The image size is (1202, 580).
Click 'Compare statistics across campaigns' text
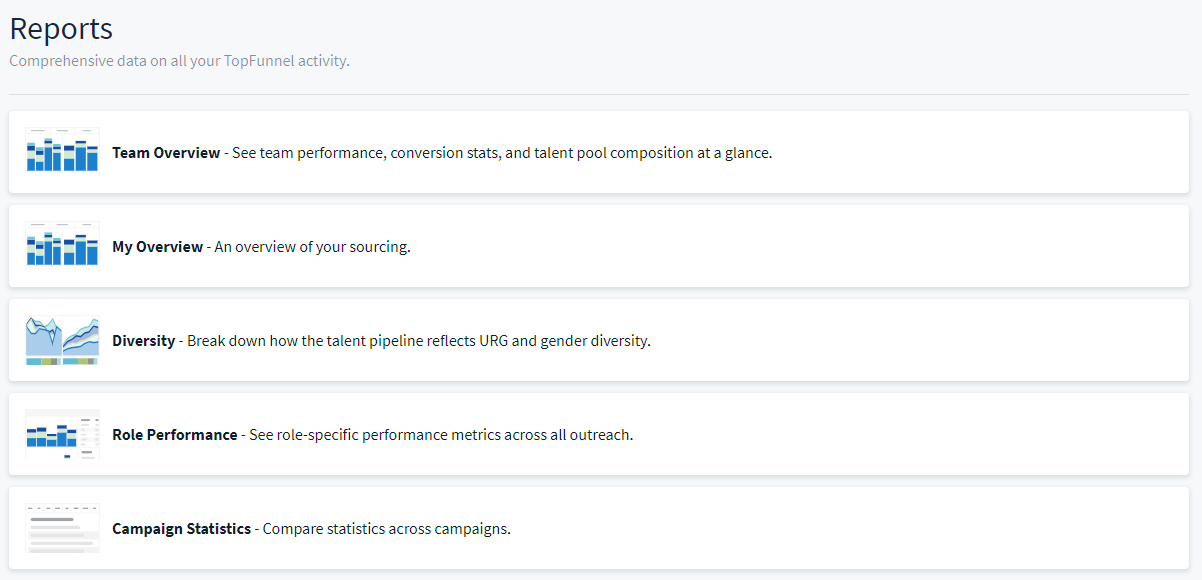pyautogui.click(x=387, y=529)
